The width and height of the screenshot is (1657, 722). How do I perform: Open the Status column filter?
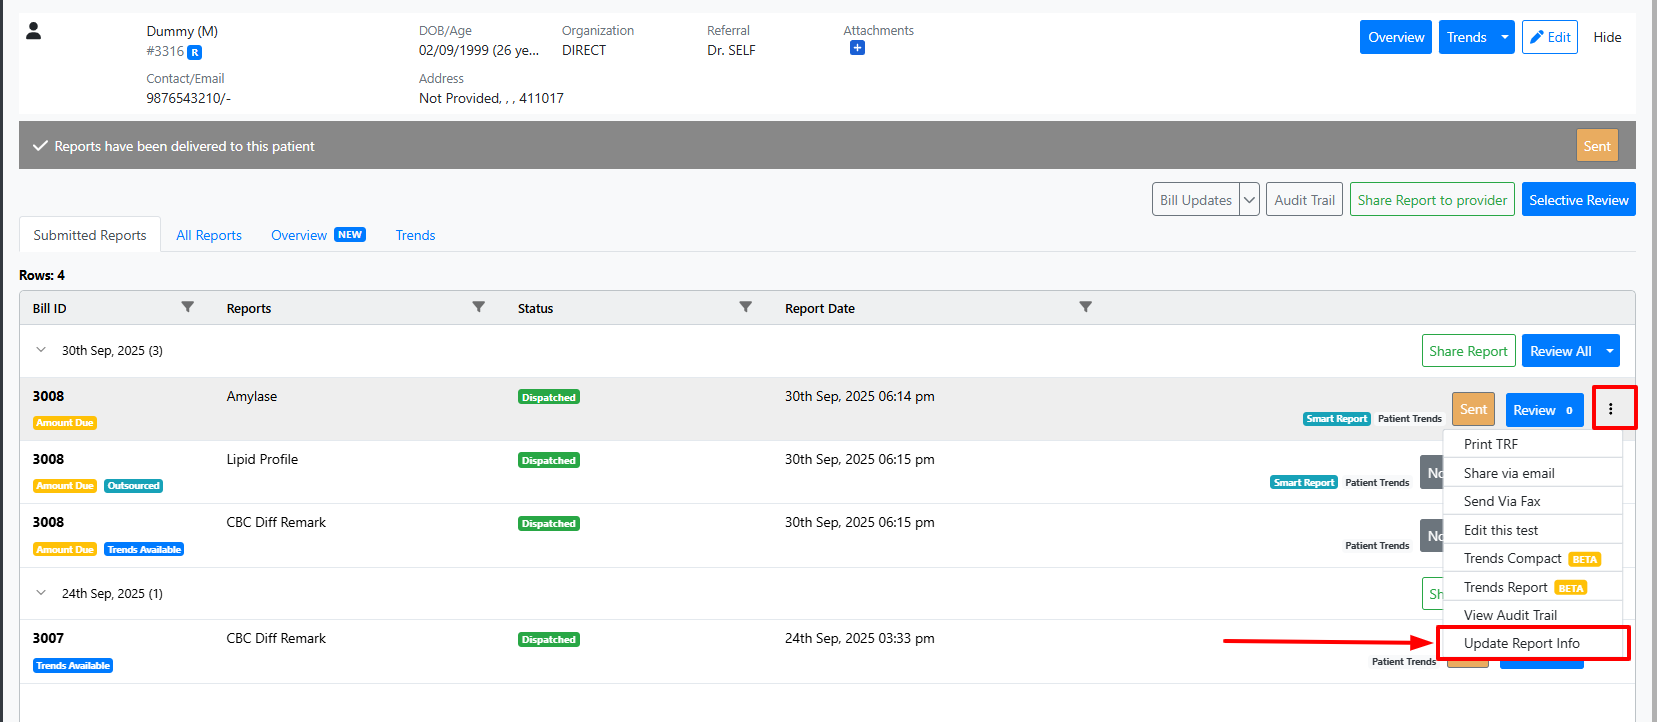point(745,307)
